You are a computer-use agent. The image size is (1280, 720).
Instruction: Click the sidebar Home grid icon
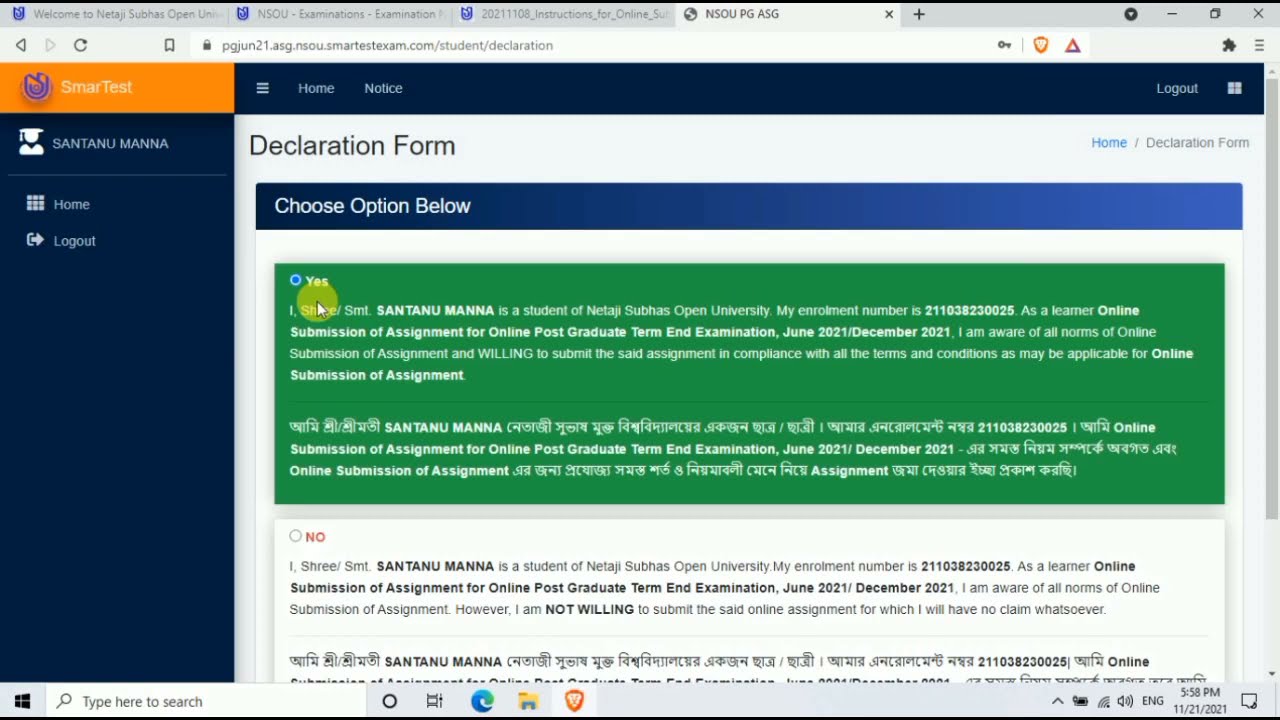pos(36,203)
